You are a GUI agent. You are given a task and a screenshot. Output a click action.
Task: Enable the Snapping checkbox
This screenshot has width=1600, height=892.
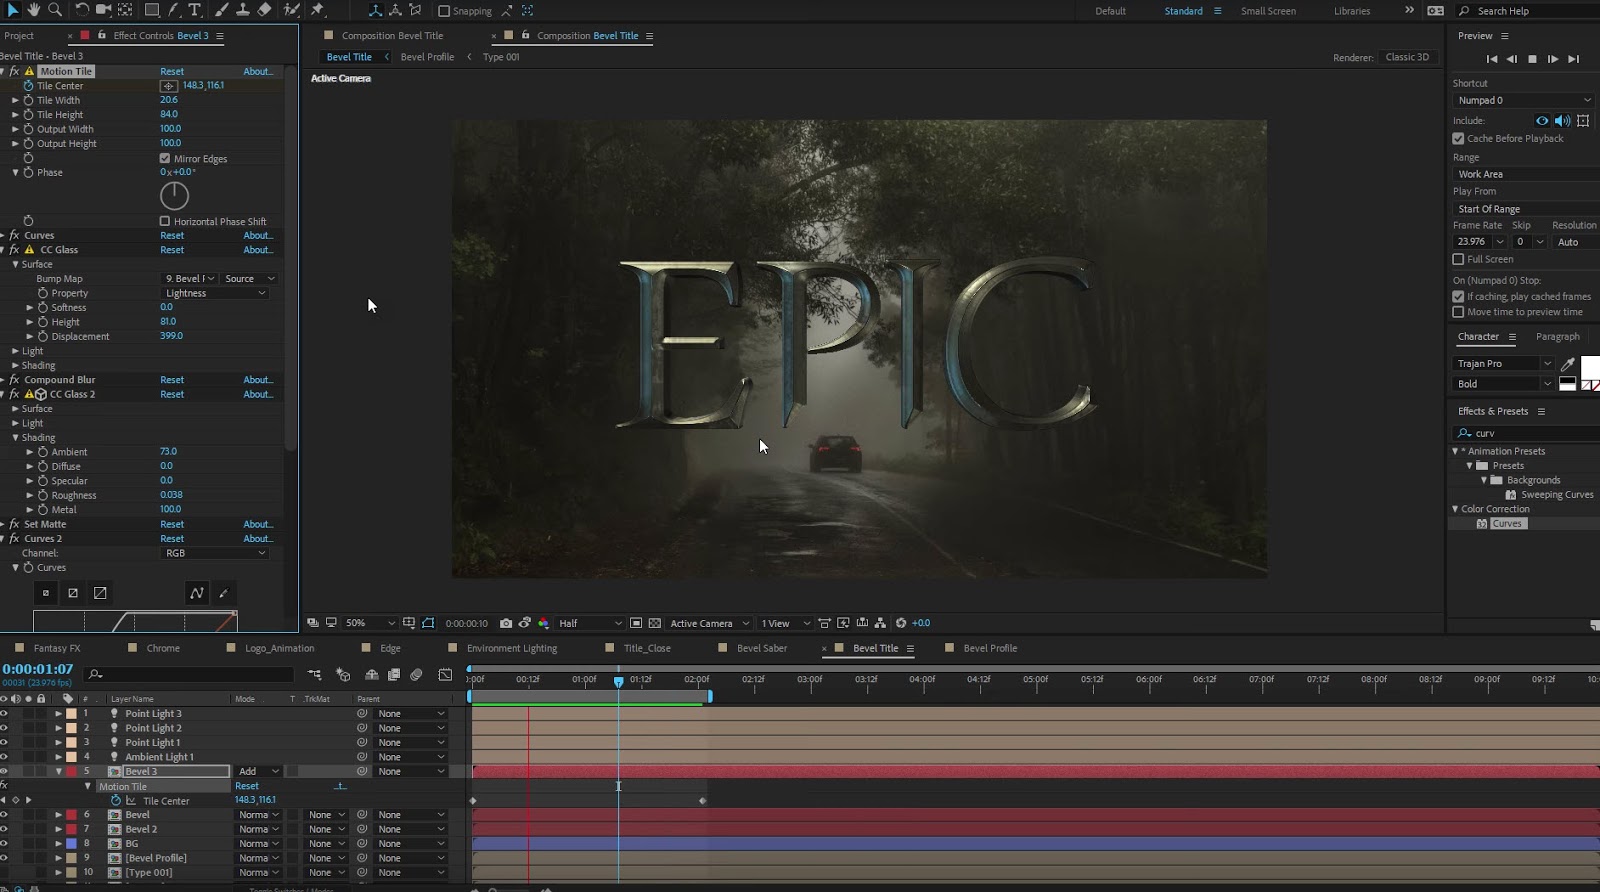pos(444,11)
